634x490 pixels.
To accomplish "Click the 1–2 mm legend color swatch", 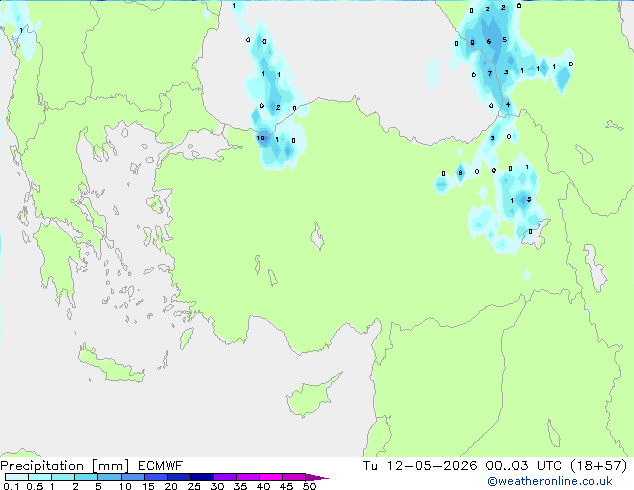I will tap(63, 477).
